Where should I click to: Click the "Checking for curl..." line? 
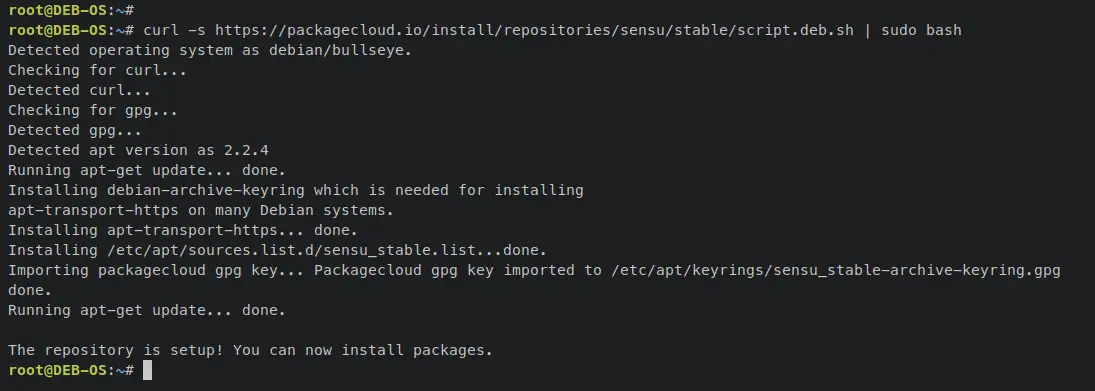pyautogui.click(x=97, y=71)
